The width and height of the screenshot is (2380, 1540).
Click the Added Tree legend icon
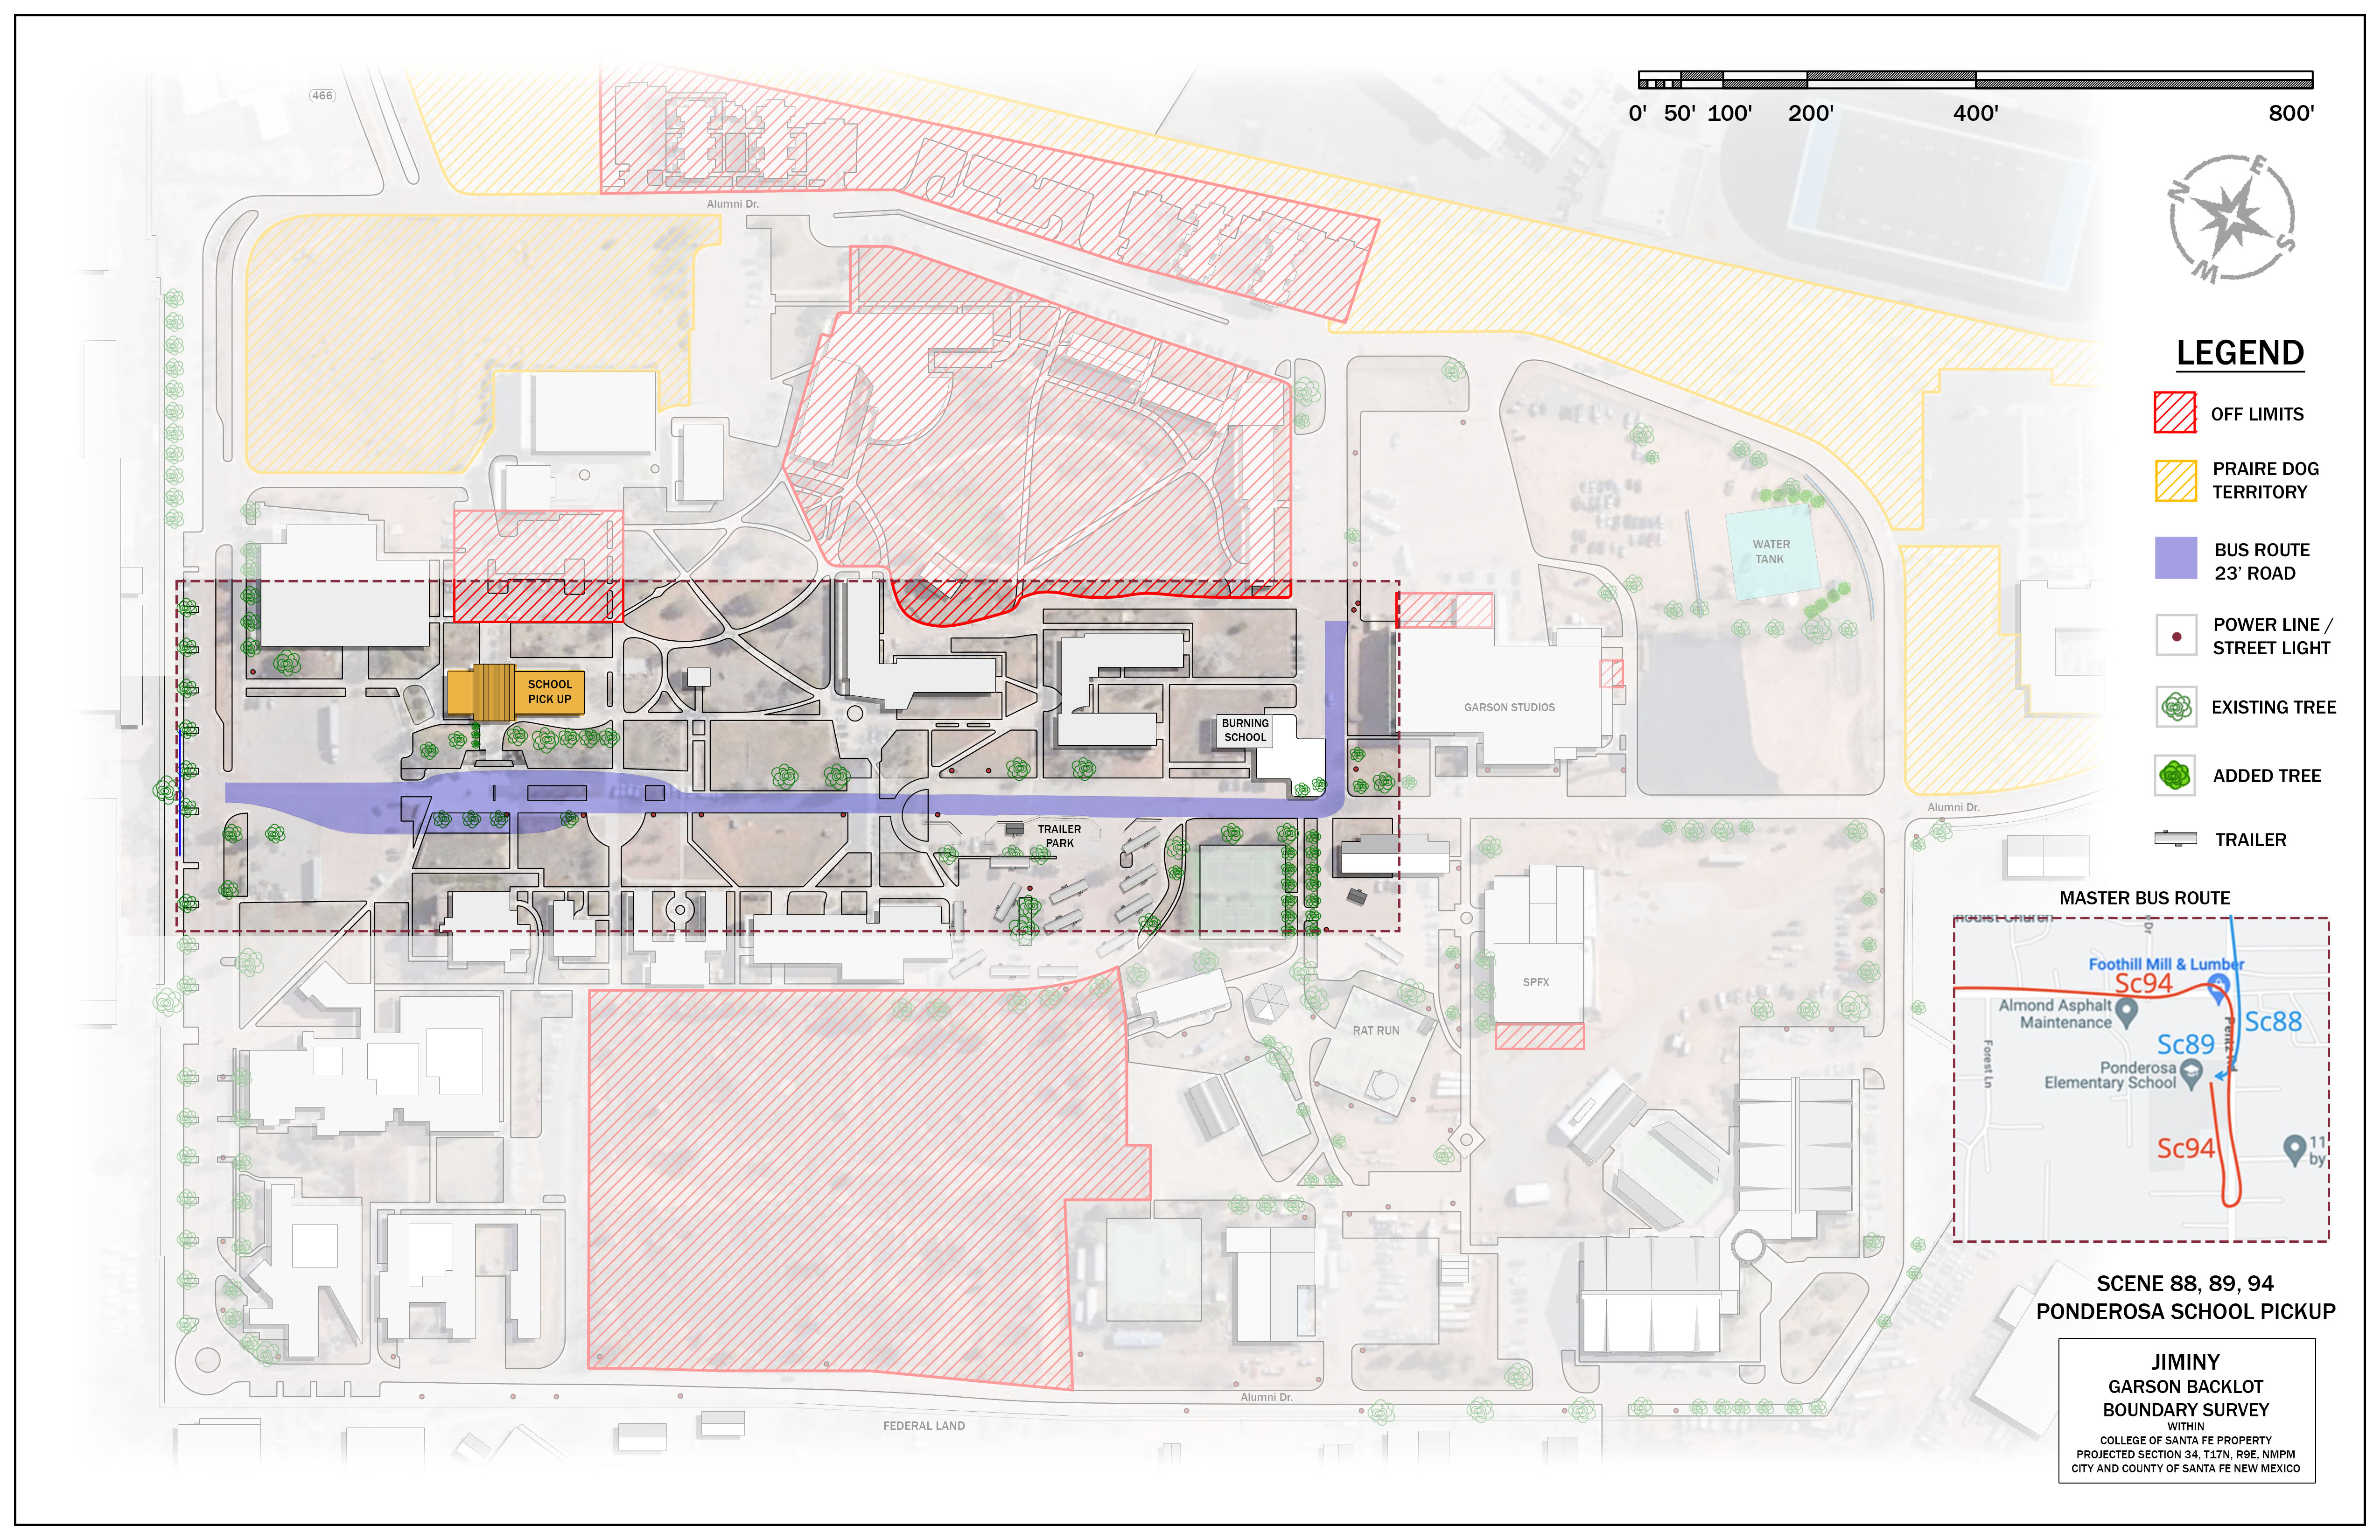(2175, 775)
